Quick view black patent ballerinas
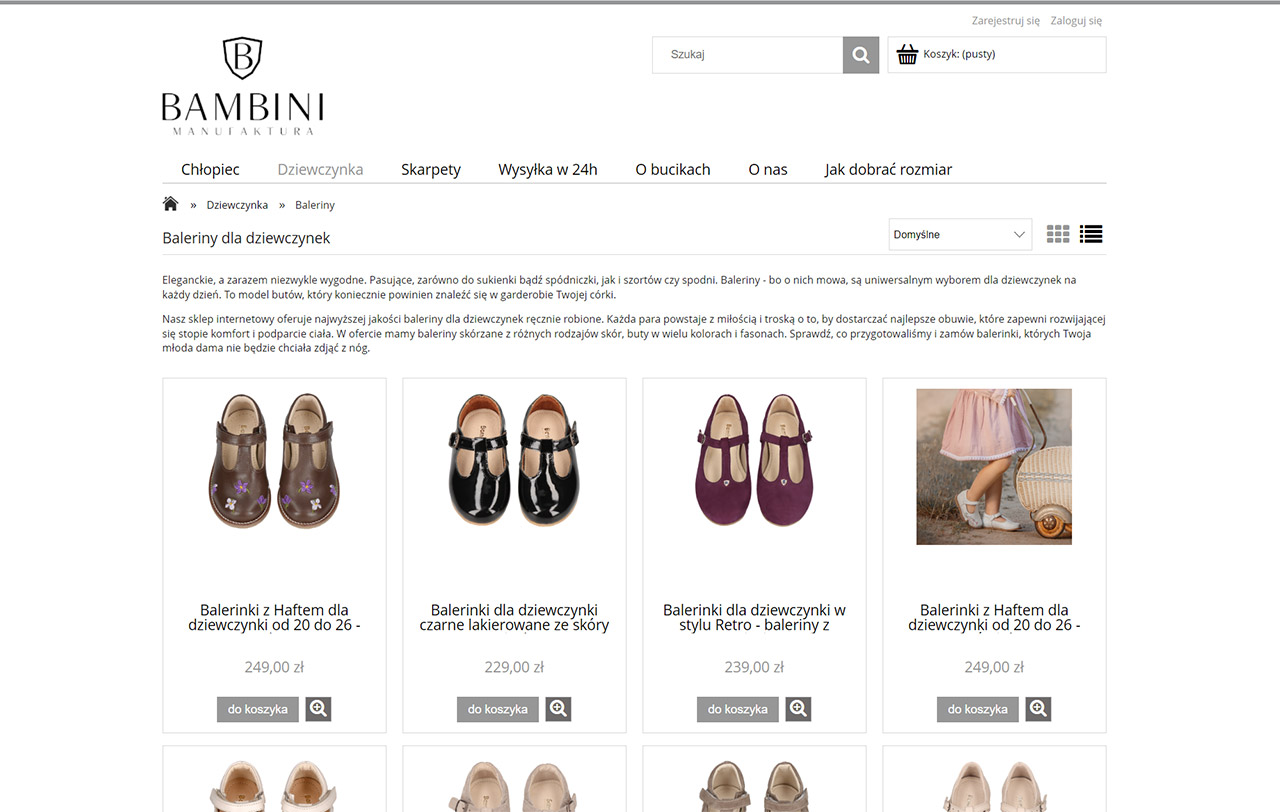This screenshot has width=1280, height=812. click(x=558, y=709)
